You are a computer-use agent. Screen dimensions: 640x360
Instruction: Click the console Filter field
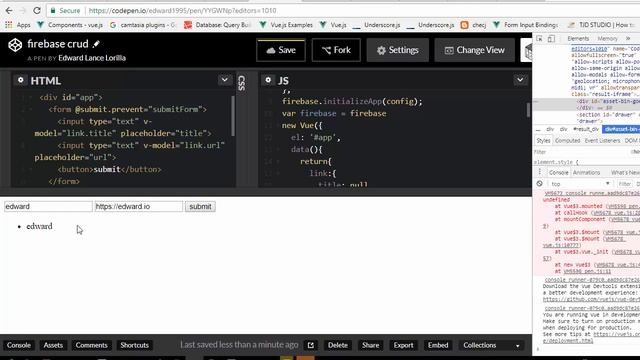click(x=625, y=184)
